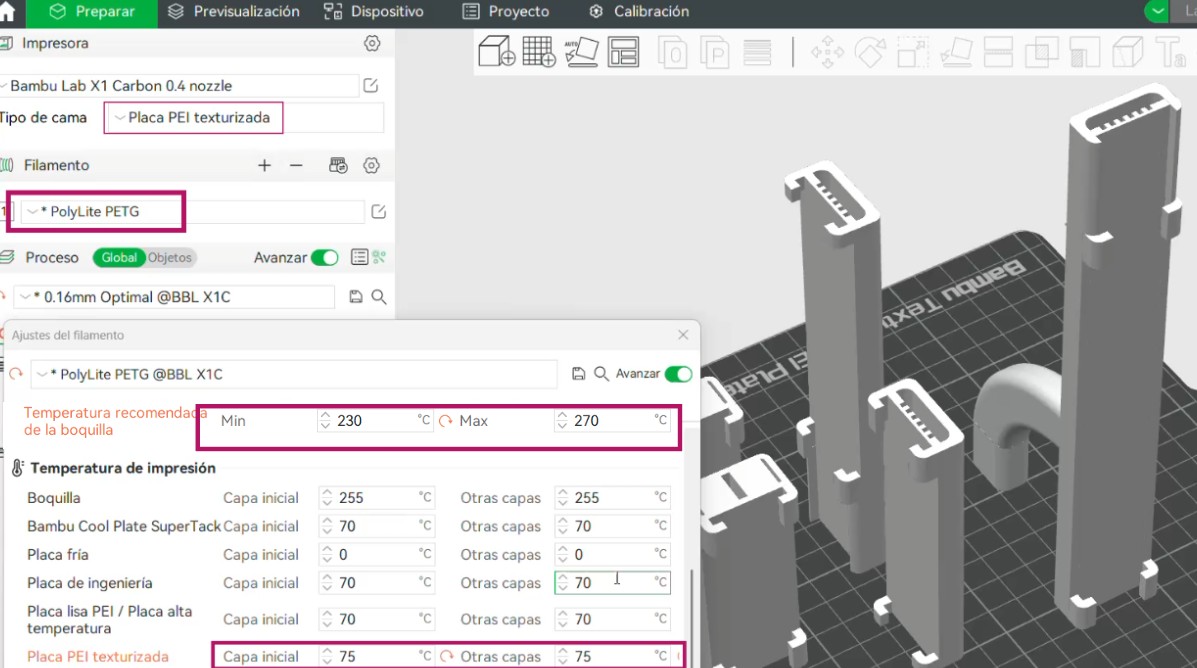Viewport: 1197px width, 668px height.
Task: Reset filament preset with undo arrow
Action: pos(16,374)
